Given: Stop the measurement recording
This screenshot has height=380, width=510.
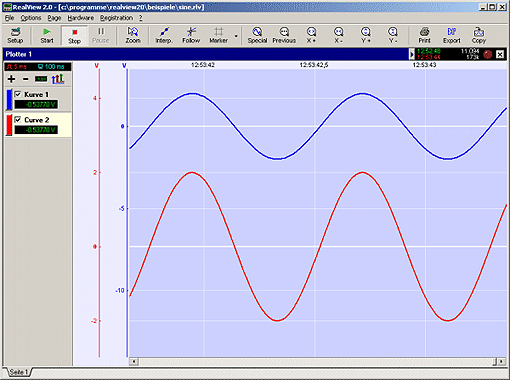Looking at the screenshot, I should [74, 35].
